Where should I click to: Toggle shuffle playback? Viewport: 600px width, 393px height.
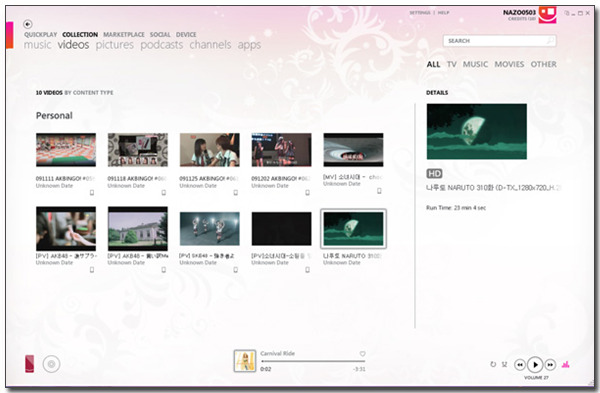[x=504, y=364]
